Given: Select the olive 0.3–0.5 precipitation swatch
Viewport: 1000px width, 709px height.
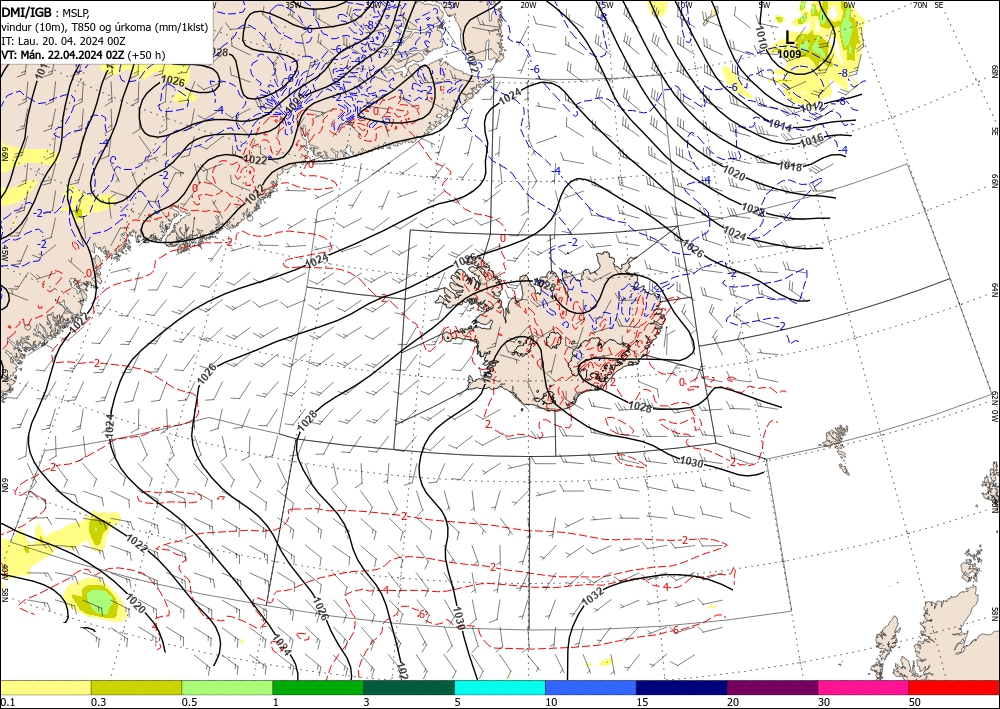Looking at the screenshot, I should pyautogui.click(x=136, y=687).
